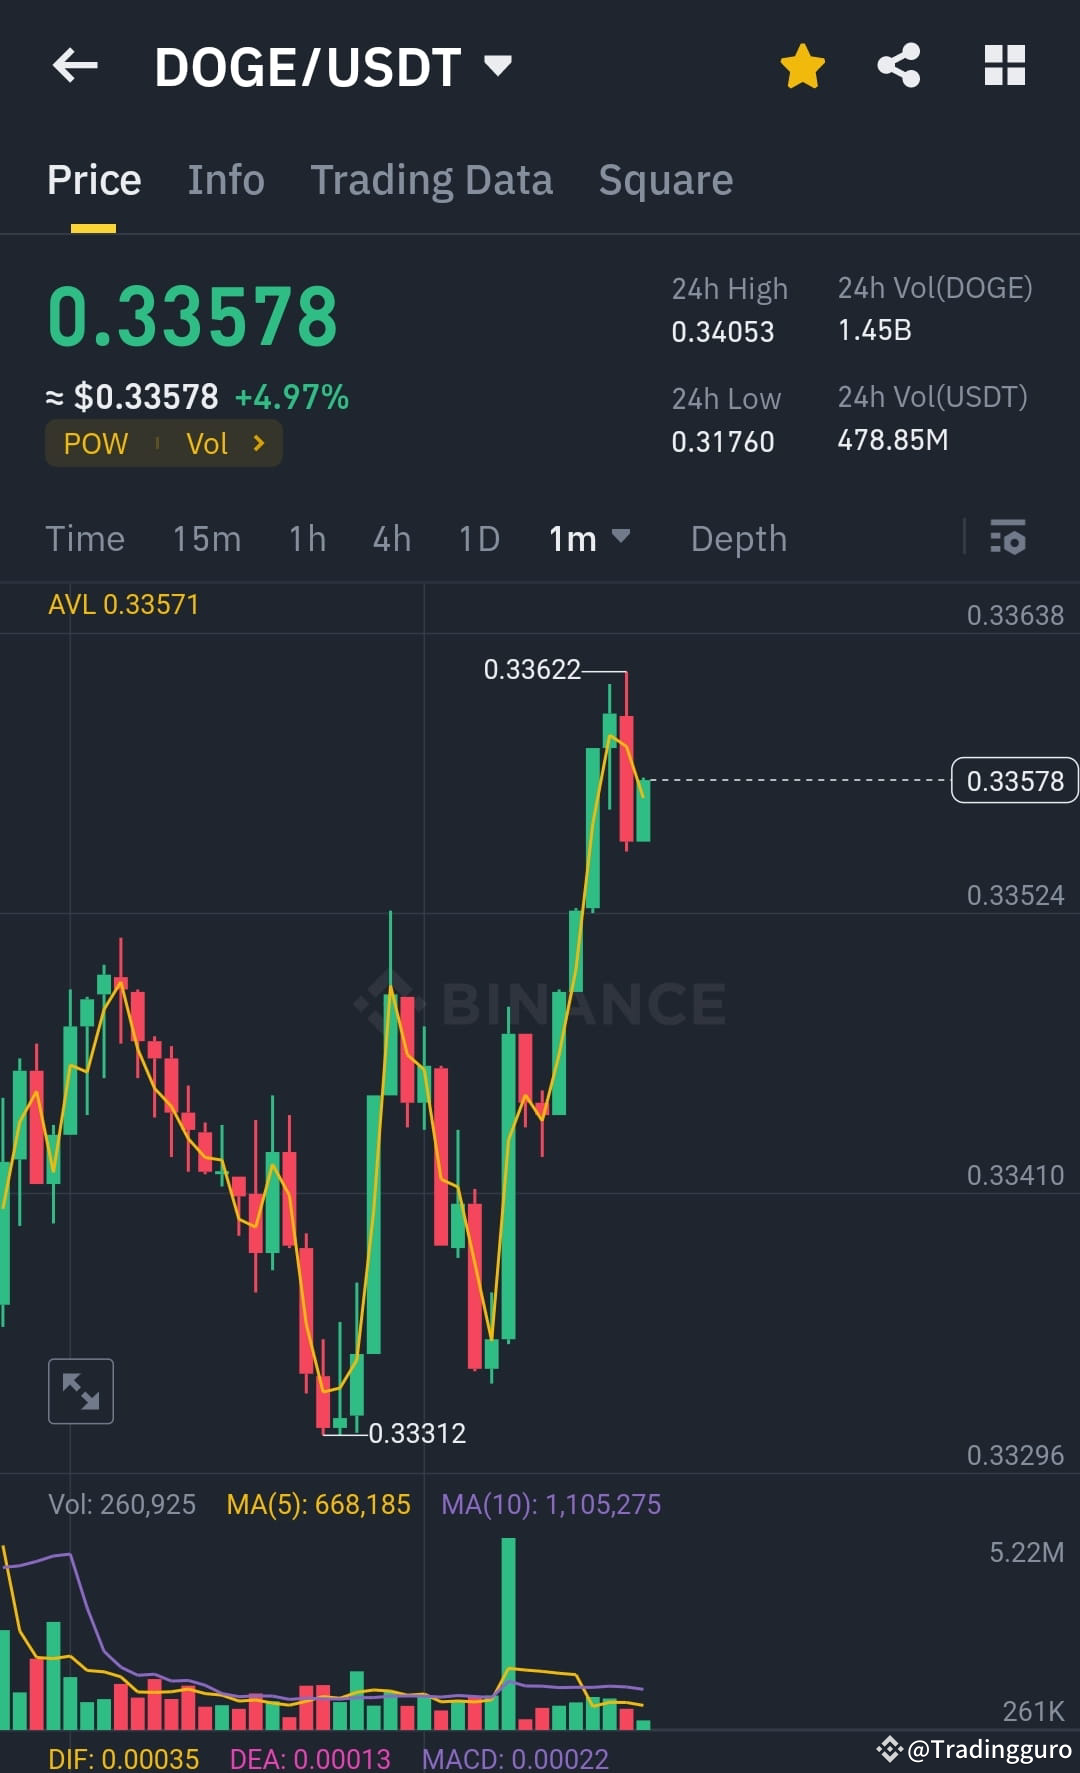This screenshot has height=1773, width=1080.
Task: Open the apps grid icon top right
Action: (1004, 64)
